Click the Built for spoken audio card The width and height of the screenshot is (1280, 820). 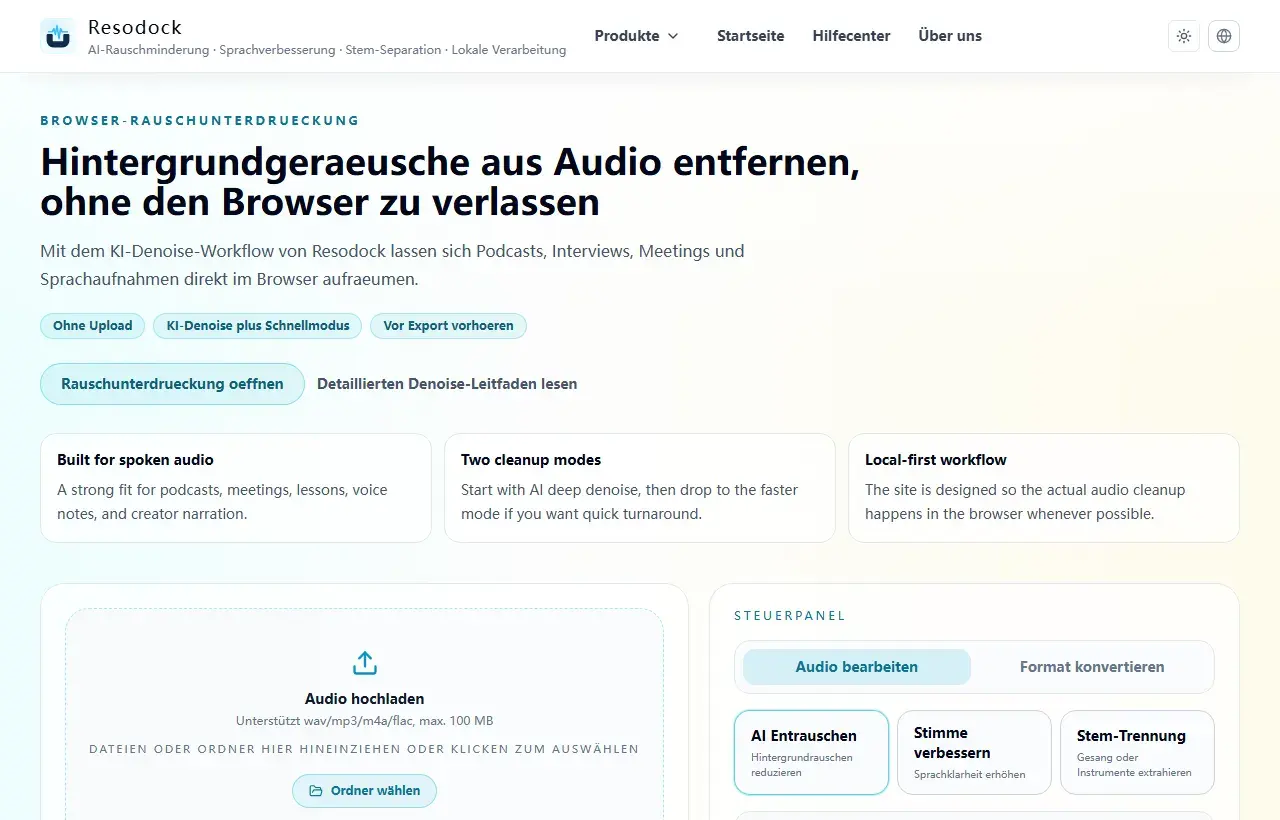(x=236, y=488)
